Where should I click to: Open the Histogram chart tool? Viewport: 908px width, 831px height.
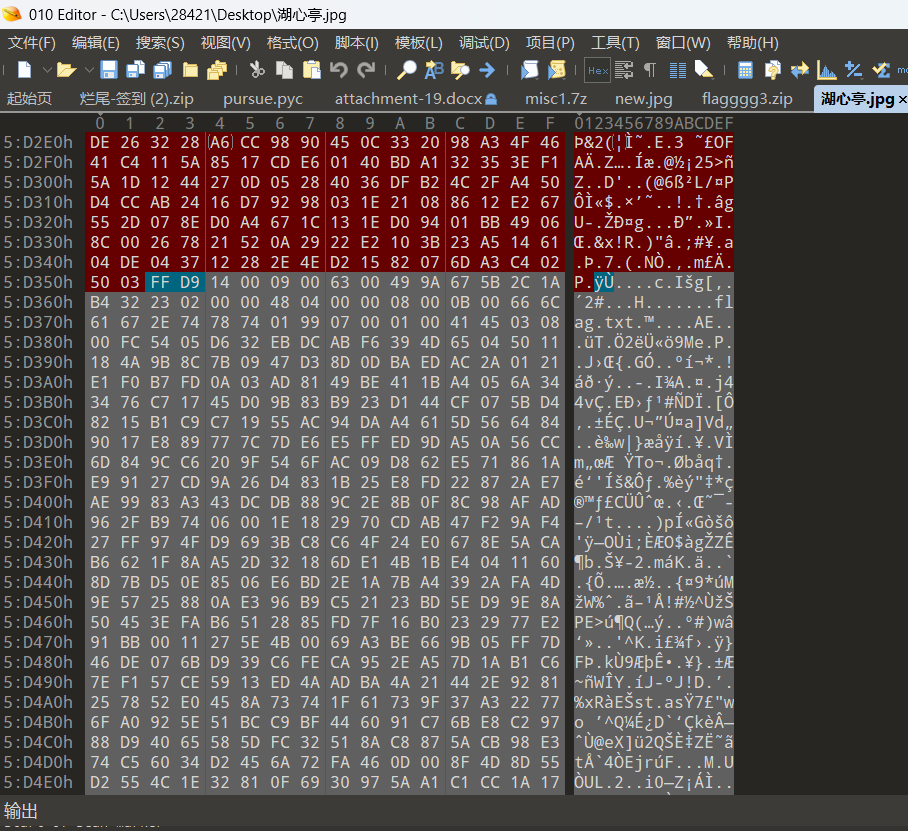pos(826,70)
